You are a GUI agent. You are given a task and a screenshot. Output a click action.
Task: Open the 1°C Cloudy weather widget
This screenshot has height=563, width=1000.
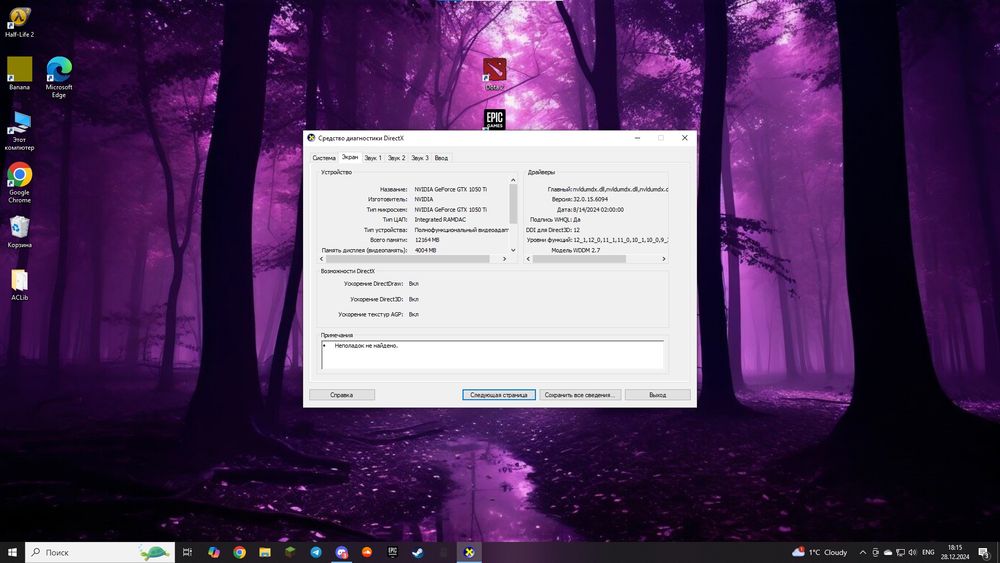(x=820, y=552)
